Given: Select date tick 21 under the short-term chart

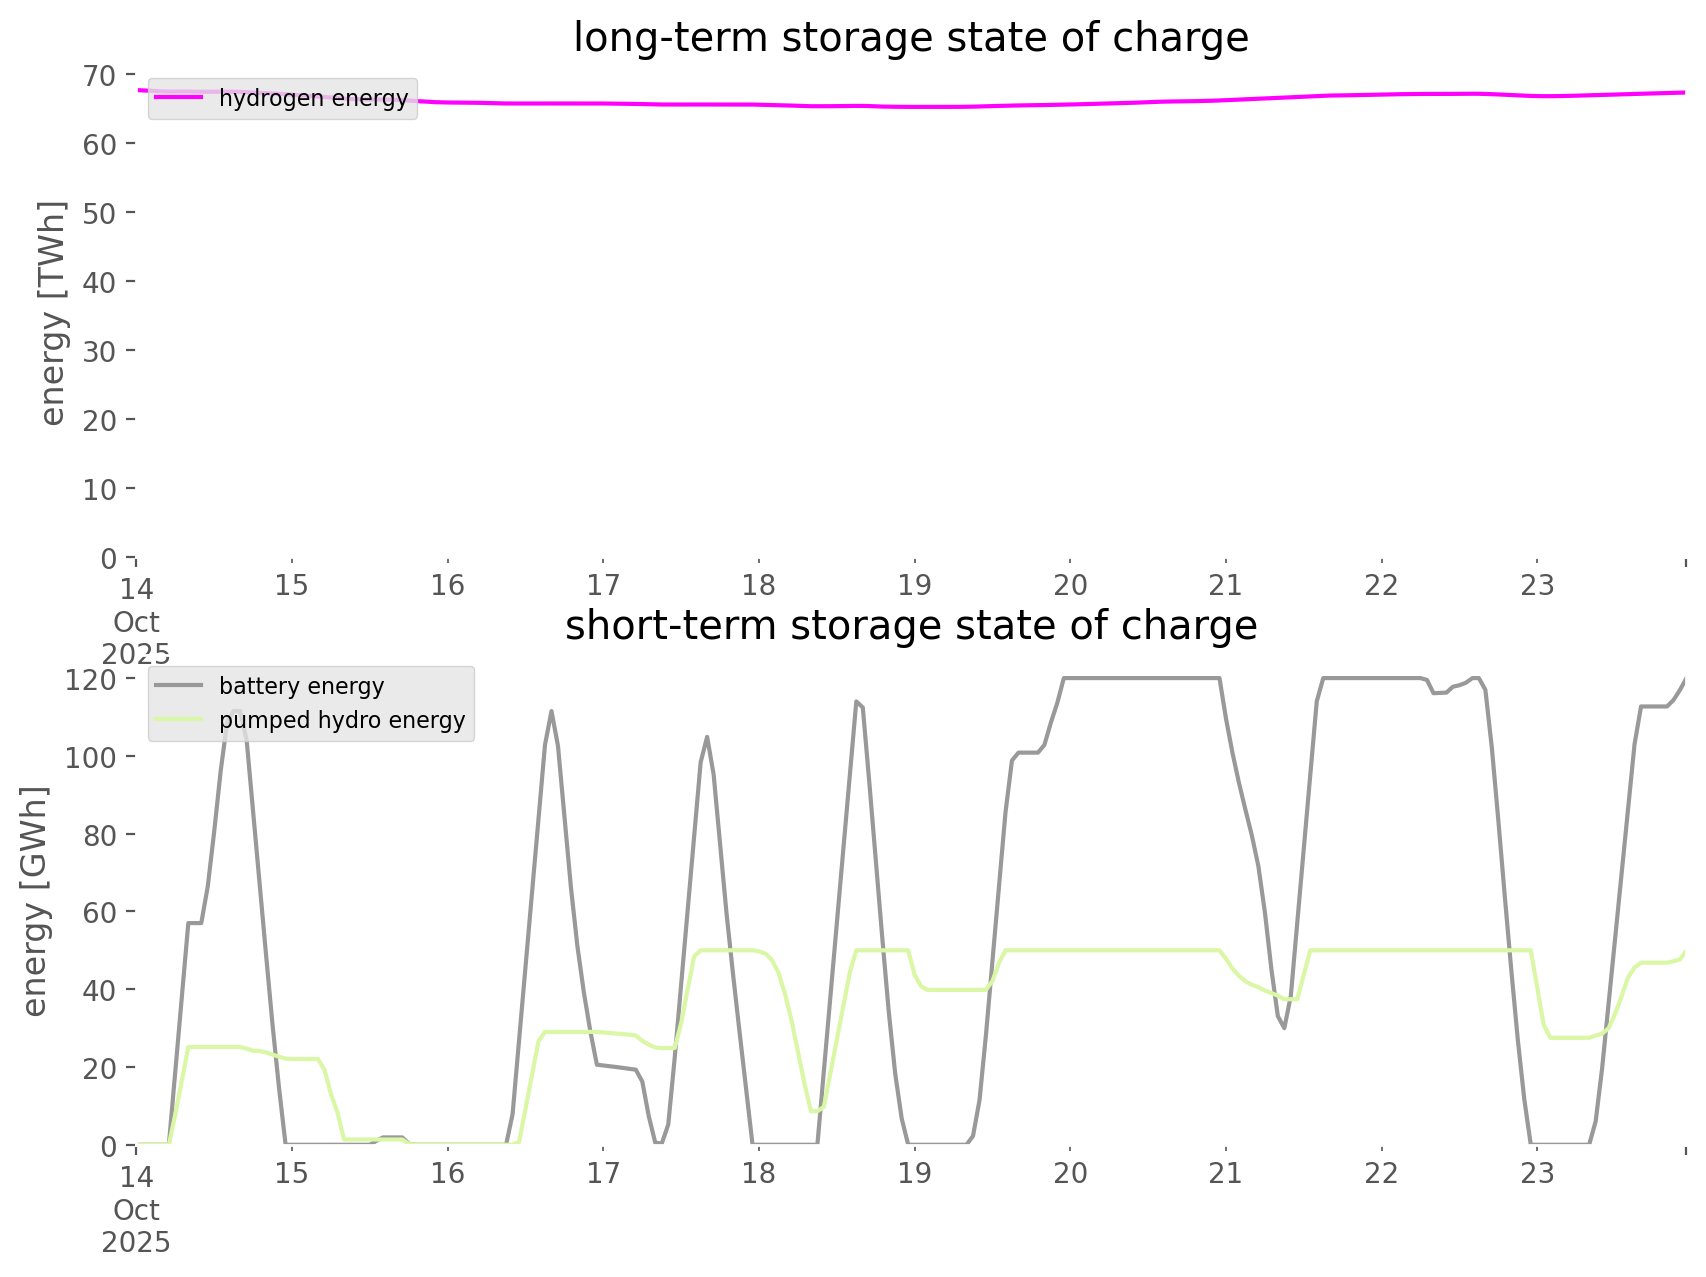Looking at the screenshot, I should click(x=1226, y=1173).
